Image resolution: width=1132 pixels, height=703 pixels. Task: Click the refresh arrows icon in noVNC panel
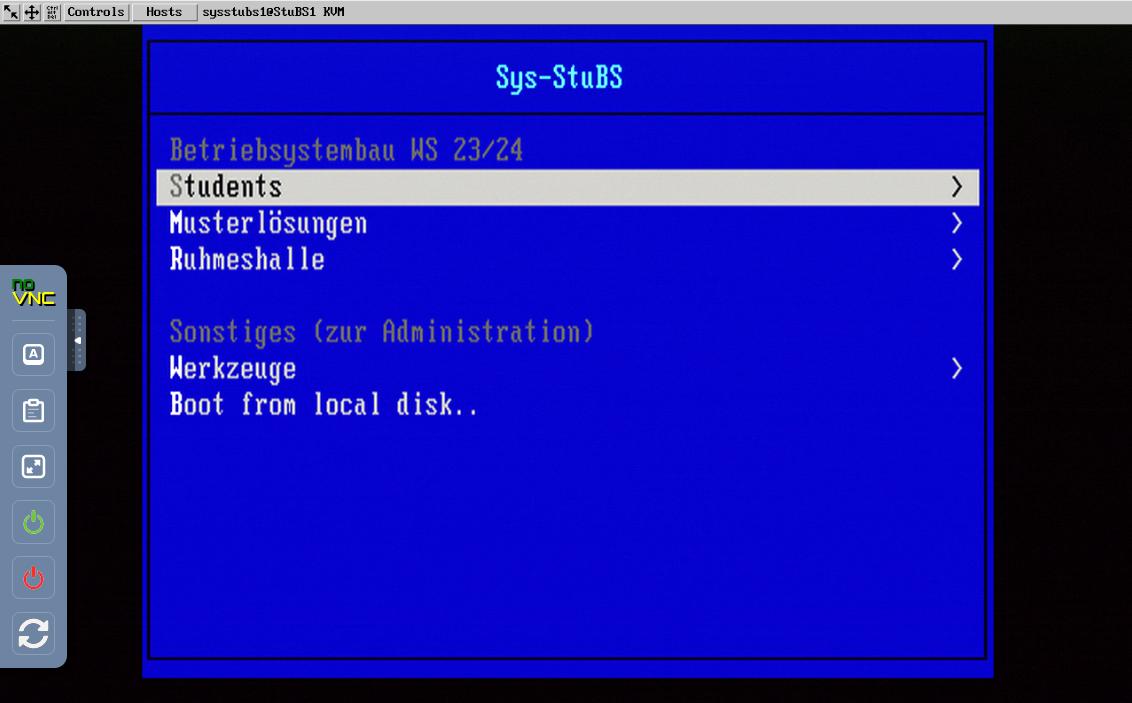(x=33, y=634)
